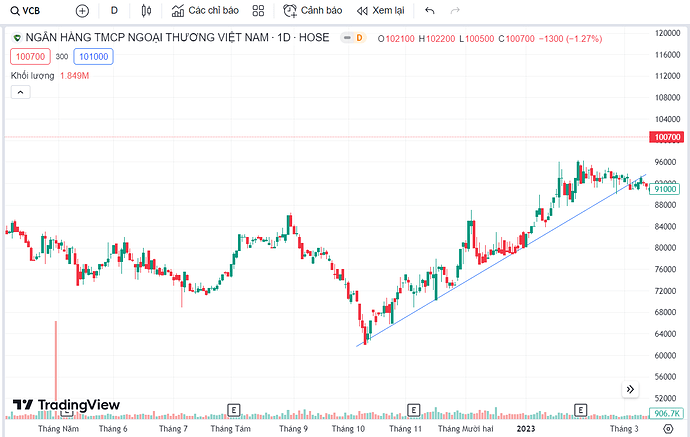Open the VCB symbol search
The width and height of the screenshot is (690, 437).
tap(25, 11)
